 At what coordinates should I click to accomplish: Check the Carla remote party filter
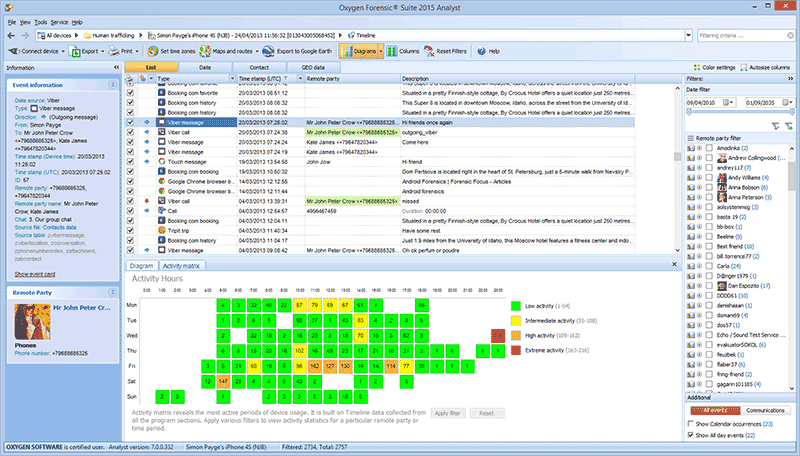709,266
